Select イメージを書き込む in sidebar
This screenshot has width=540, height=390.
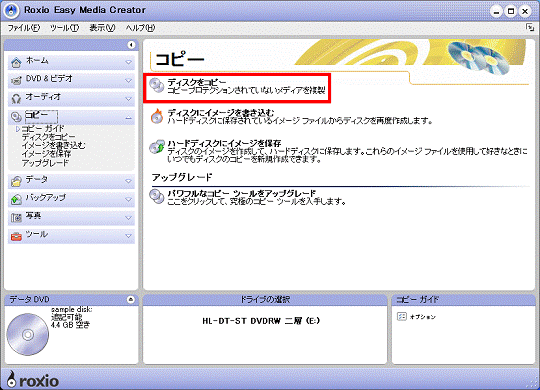click(53, 145)
